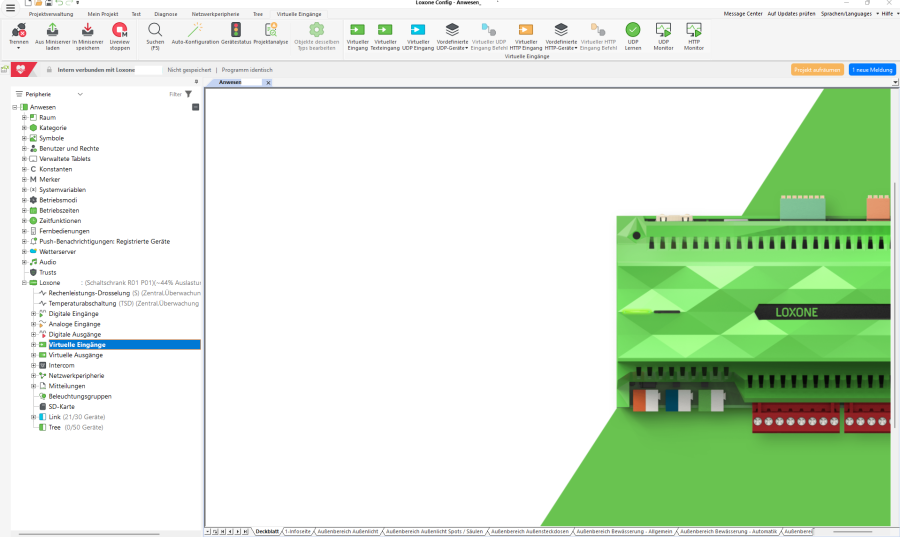Expand the Betriebsmodi node

click(24, 200)
